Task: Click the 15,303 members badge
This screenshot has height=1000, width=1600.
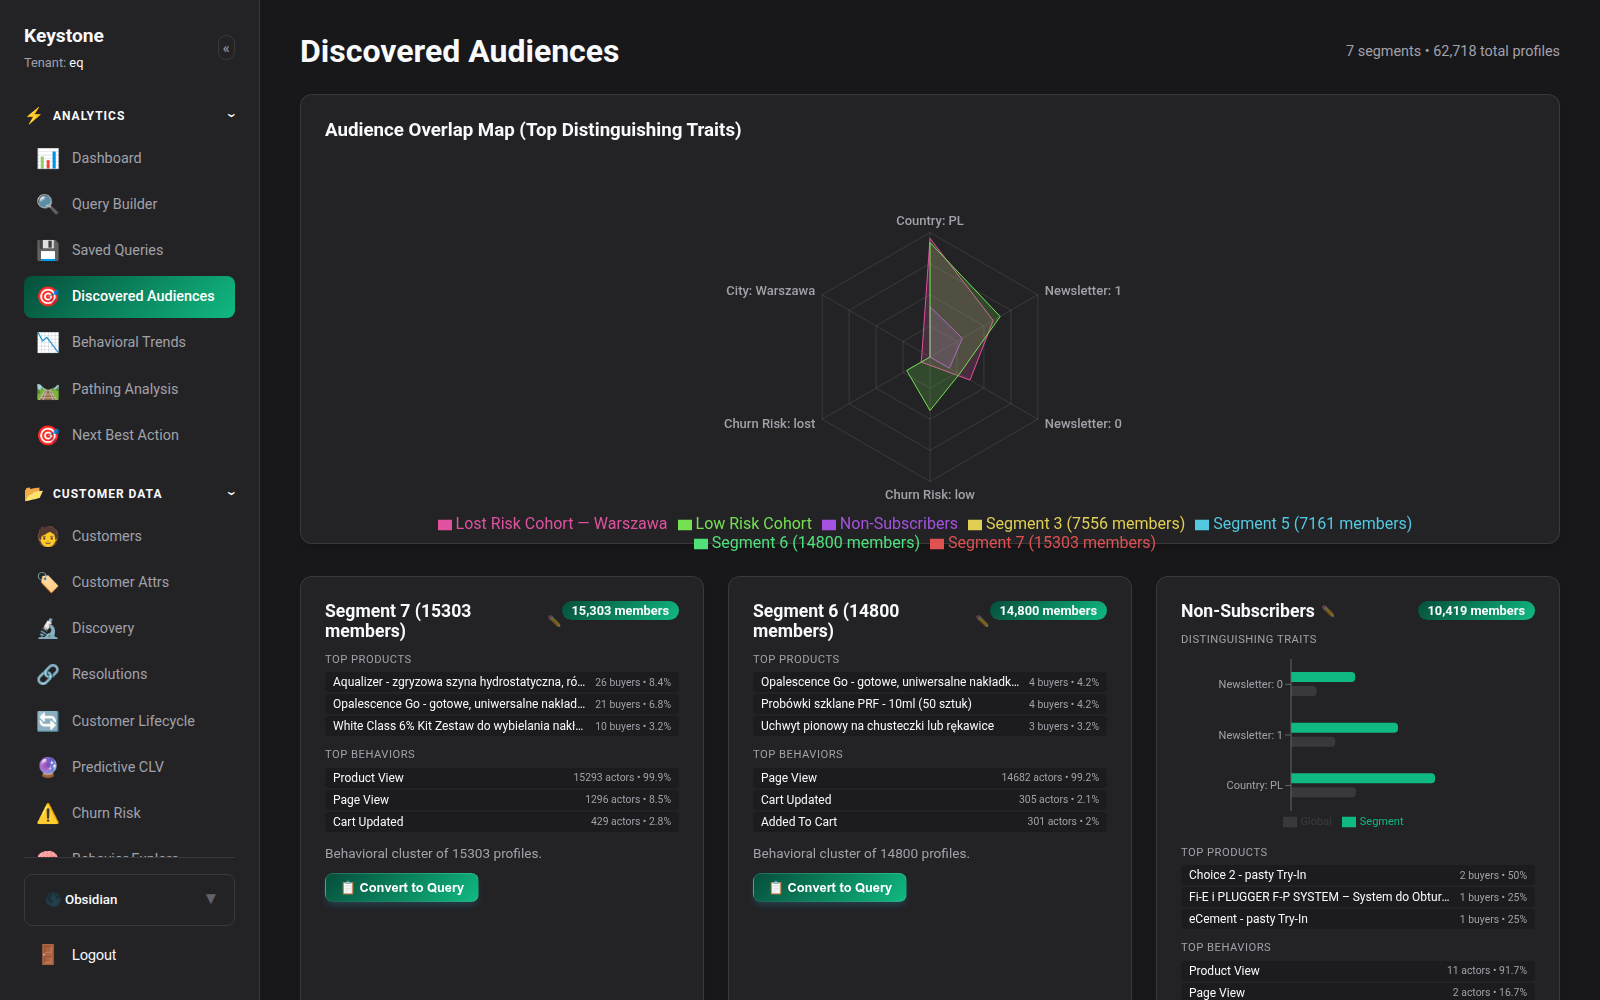Action: [620, 611]
